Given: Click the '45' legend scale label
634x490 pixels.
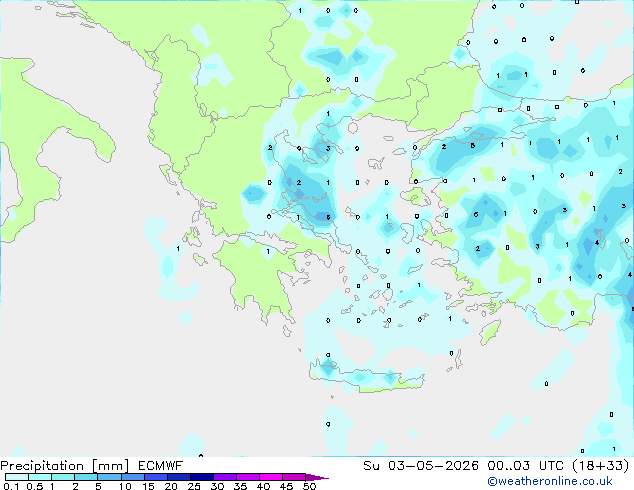Looking at the screenshot, I should (286, 486).
